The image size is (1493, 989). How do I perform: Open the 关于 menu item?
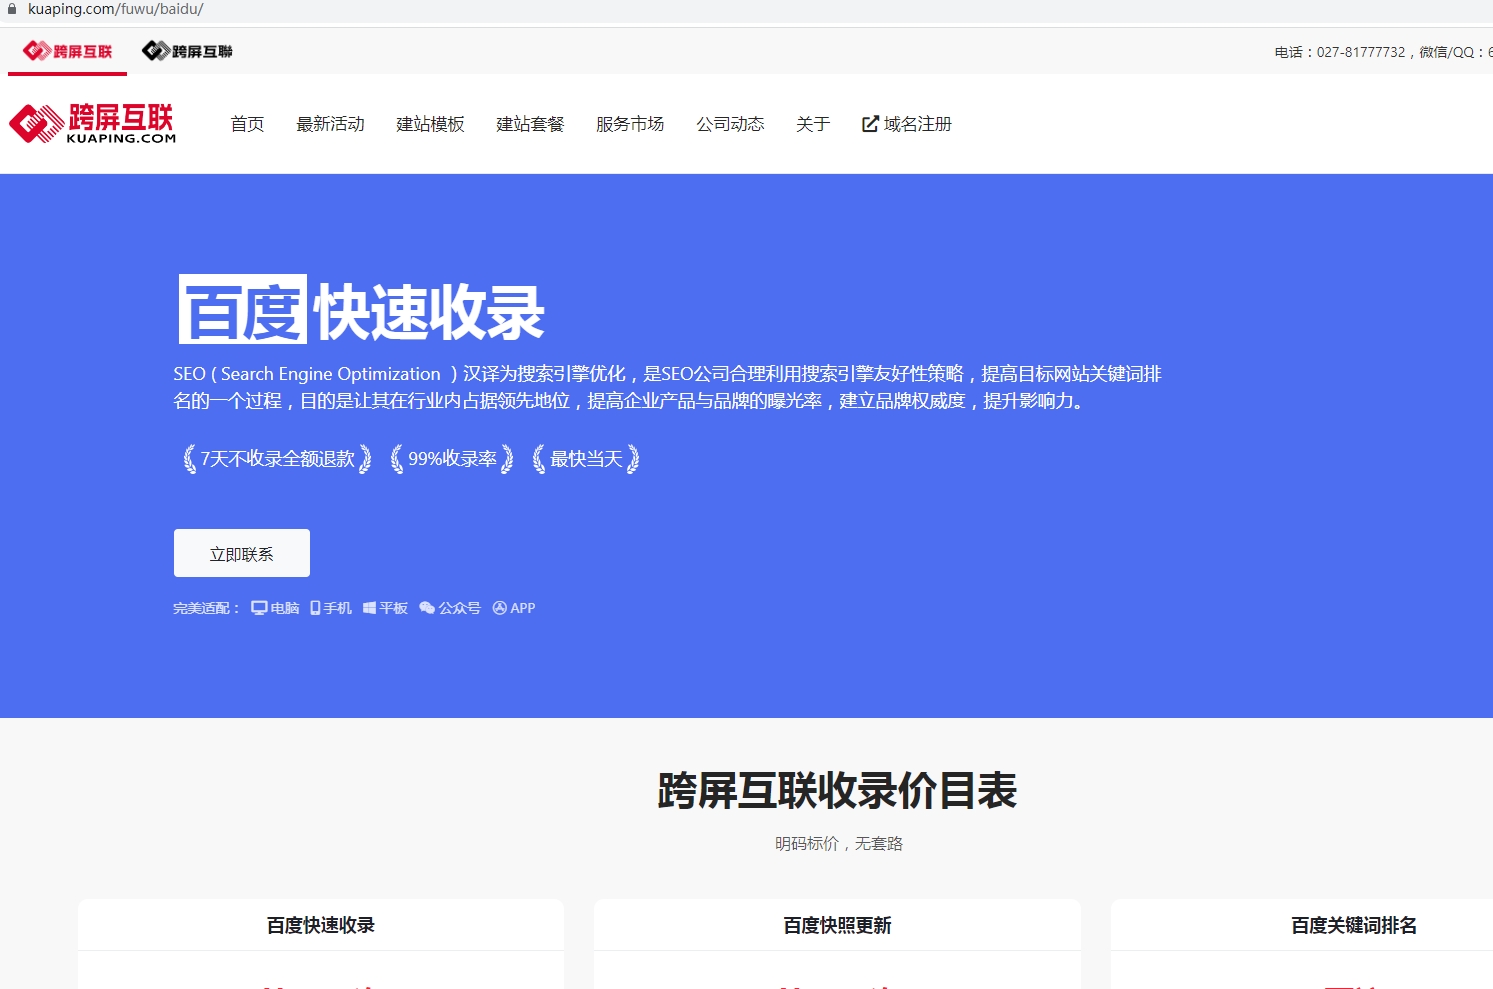pos(813,124)
